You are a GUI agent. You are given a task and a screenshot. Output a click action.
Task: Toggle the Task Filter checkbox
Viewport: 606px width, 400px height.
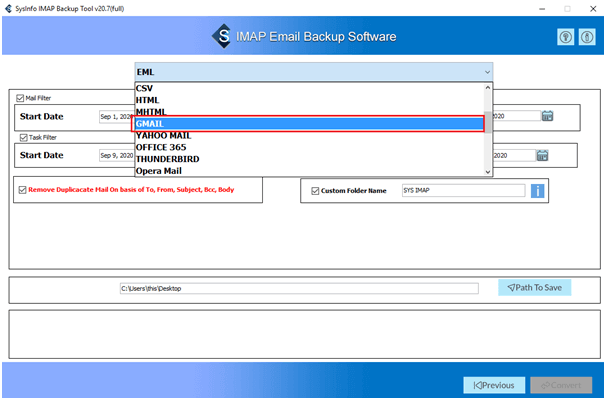pyautogui.click(x=20, y=137)
